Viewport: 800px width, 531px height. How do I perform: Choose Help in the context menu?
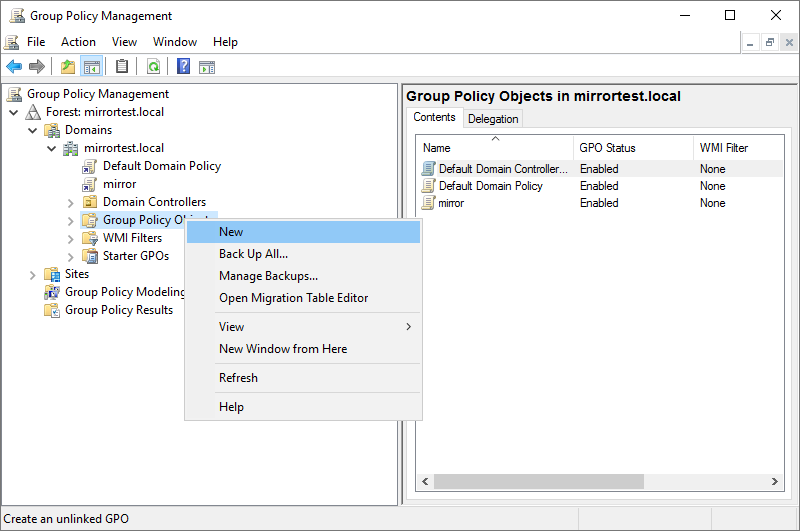[303, 407]
